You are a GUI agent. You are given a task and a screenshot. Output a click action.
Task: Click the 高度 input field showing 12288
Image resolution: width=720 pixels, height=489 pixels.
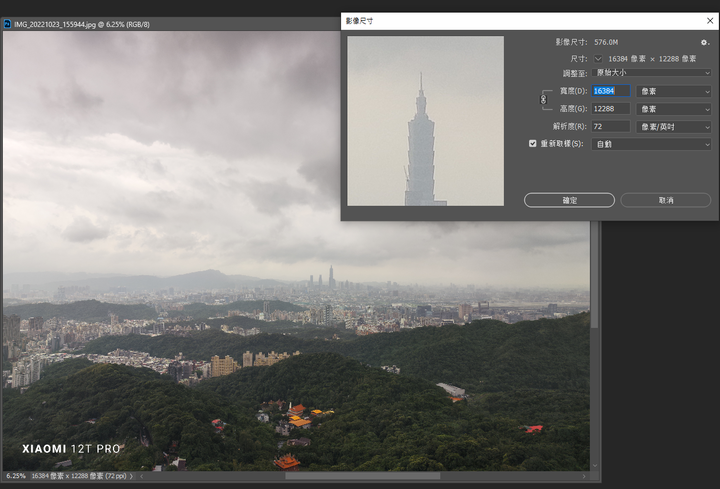(x=611, y=109)
